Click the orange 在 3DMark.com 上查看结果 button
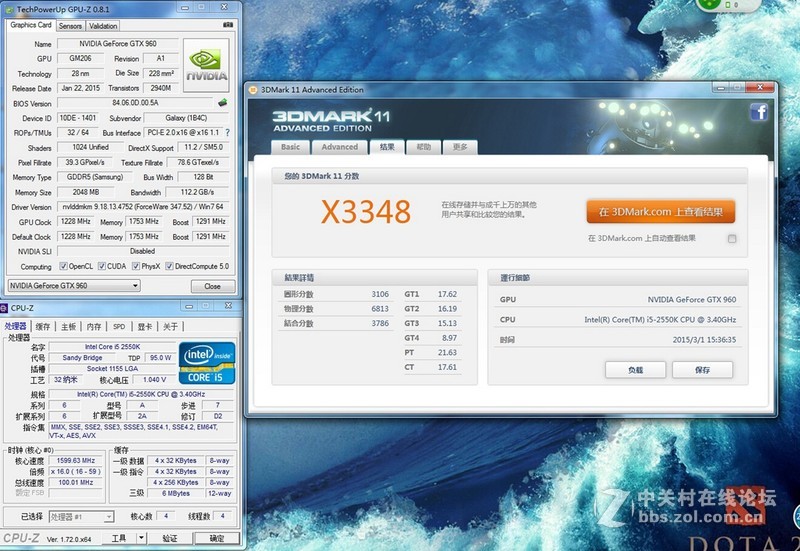Viewport: 800px width, 551px height. [x=661, y=212]
